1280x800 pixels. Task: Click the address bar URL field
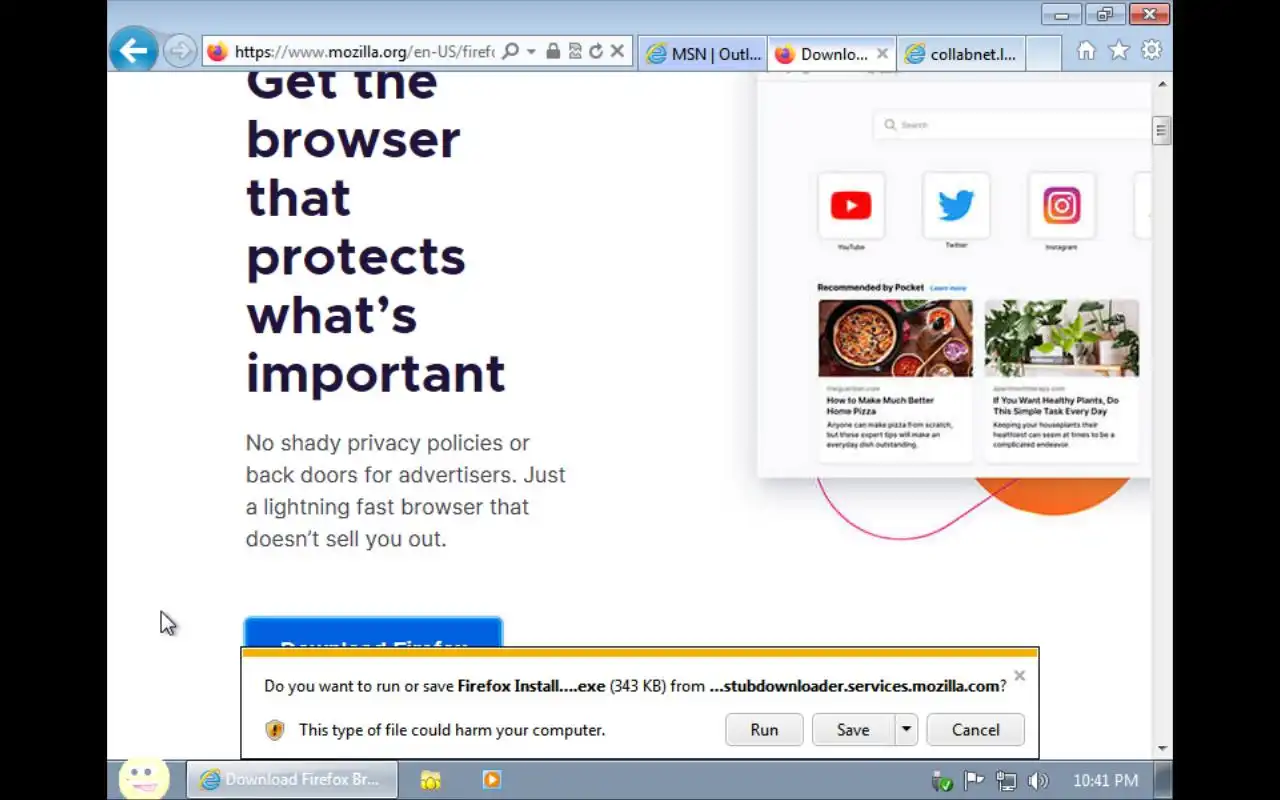point(364,52)
